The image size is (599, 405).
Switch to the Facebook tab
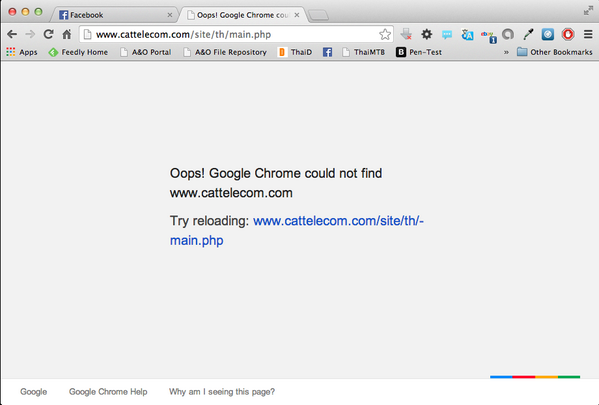coord(115,15)
